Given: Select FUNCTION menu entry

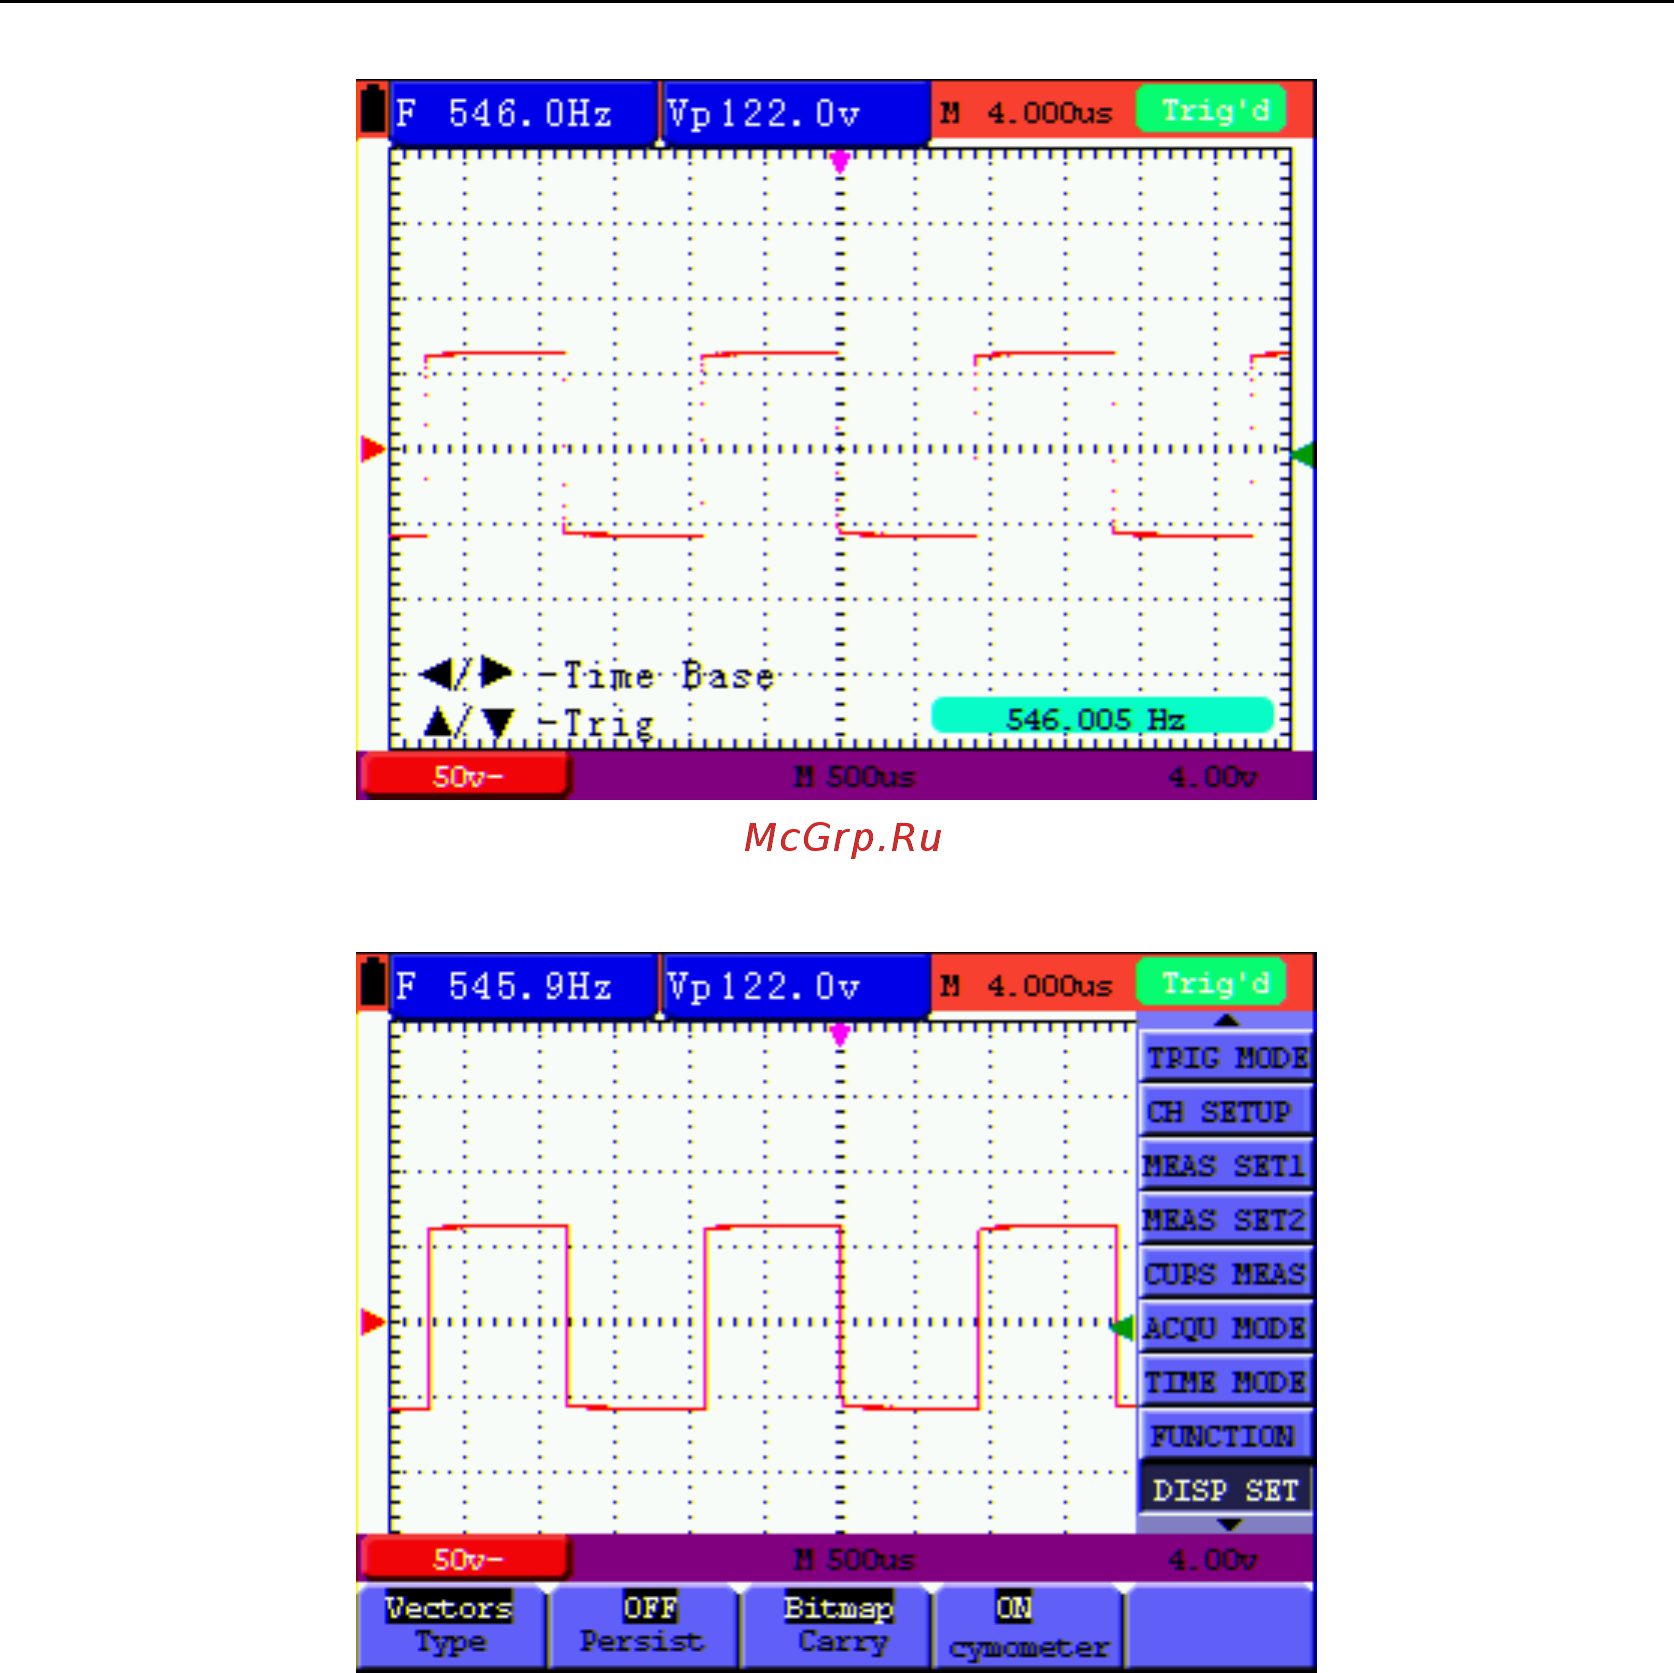Looking at the screenshot, I should pyautogui.click(x=1225, y=1435).
